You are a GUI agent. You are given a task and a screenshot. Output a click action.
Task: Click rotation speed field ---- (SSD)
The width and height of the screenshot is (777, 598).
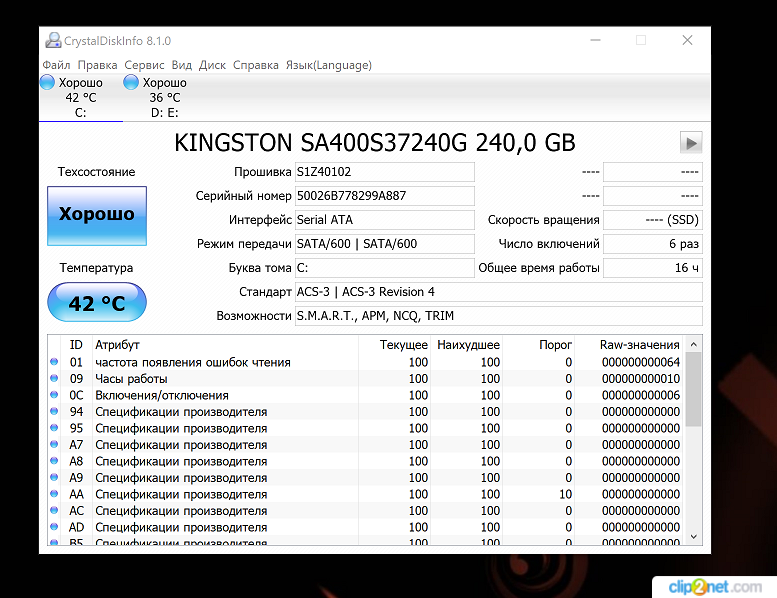click(x=653, y=219)
